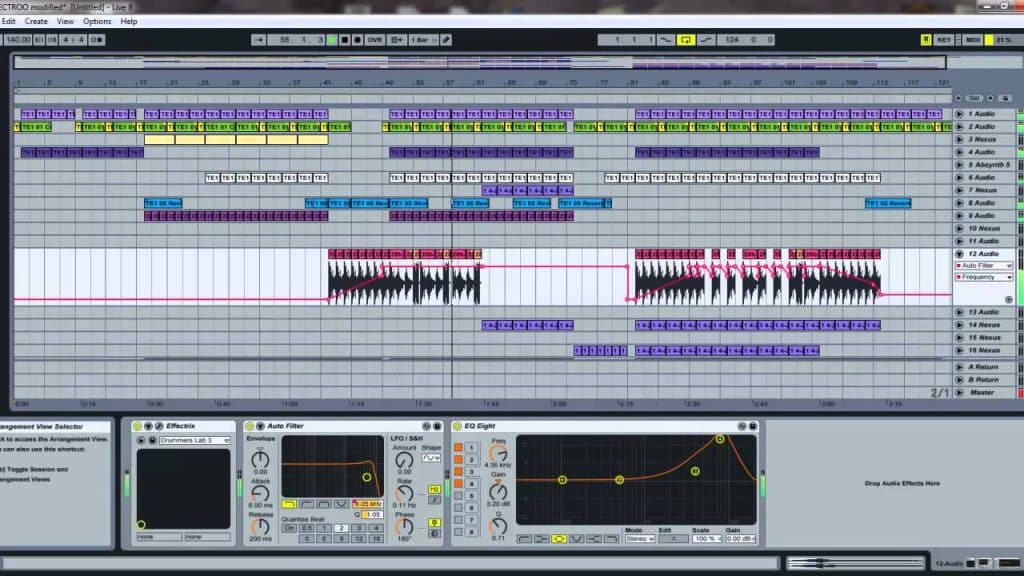This screenshot has height=576, width=1024.
Task: Toggle the Follow playback arrow button
Action: tap(259, 40)
